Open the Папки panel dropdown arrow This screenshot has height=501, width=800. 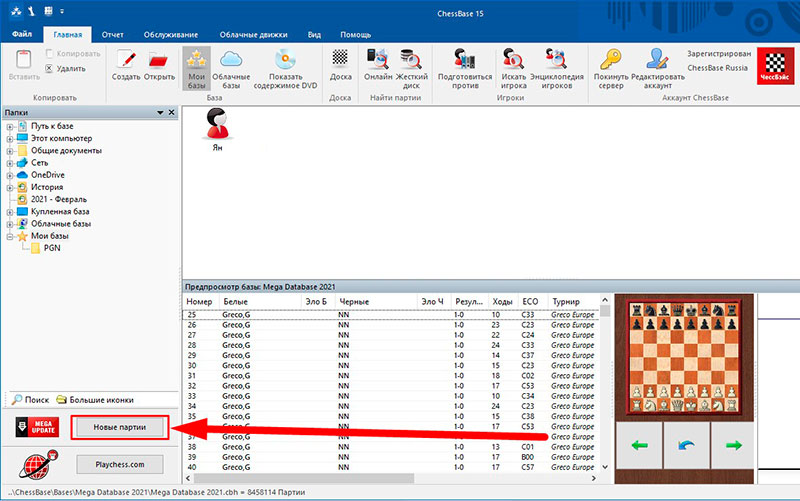tap(161, 114)
